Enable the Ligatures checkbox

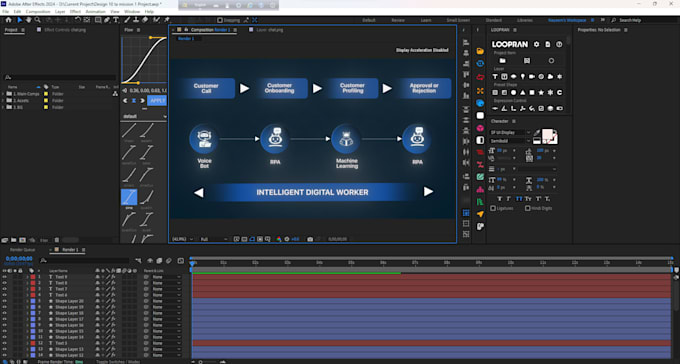click(493, 208)
